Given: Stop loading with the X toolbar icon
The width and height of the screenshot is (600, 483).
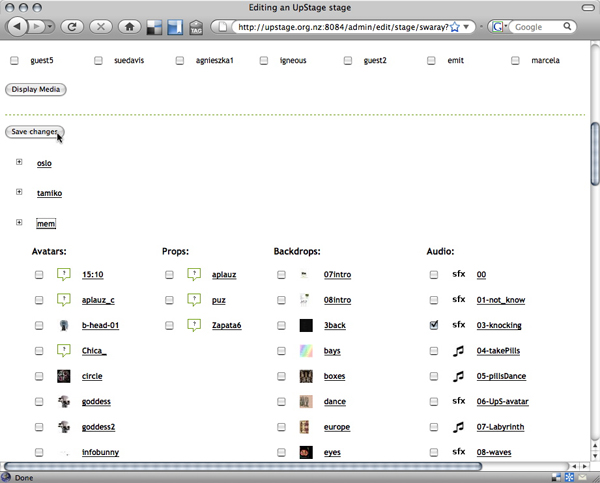Looking at the screenshot, I should click(x=101, y=27).
